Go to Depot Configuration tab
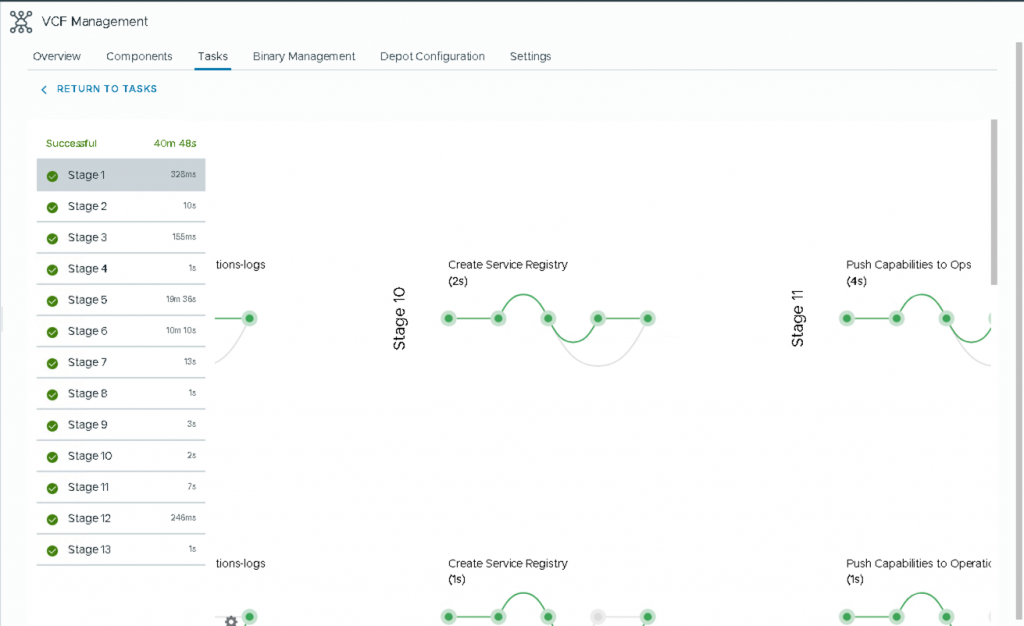 (432, 57)
